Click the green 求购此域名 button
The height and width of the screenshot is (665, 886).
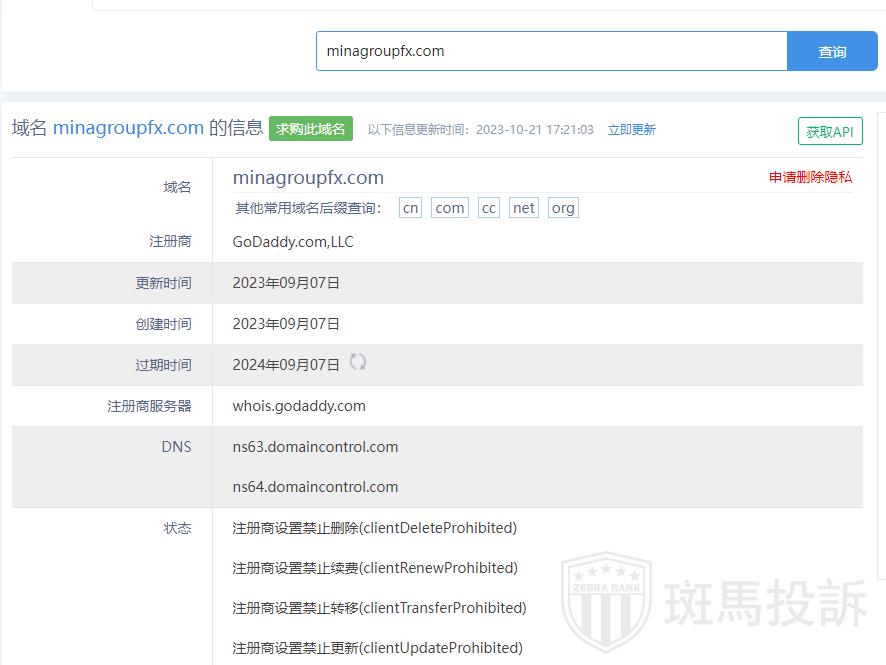tap(311, 128)
